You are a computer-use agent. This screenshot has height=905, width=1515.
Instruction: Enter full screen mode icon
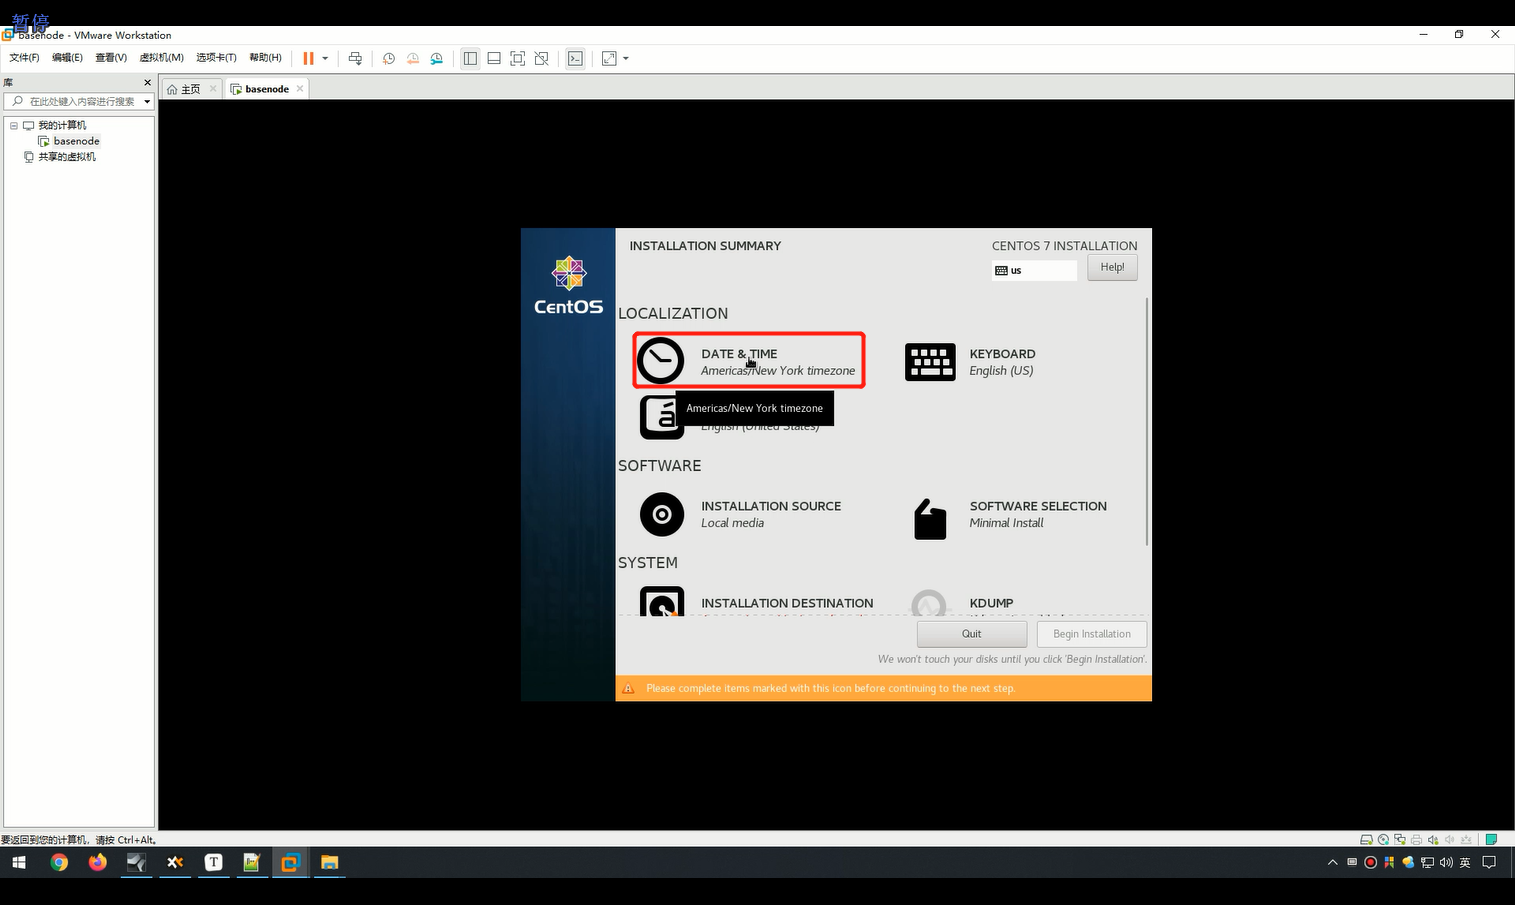click(x=518, y=59)
